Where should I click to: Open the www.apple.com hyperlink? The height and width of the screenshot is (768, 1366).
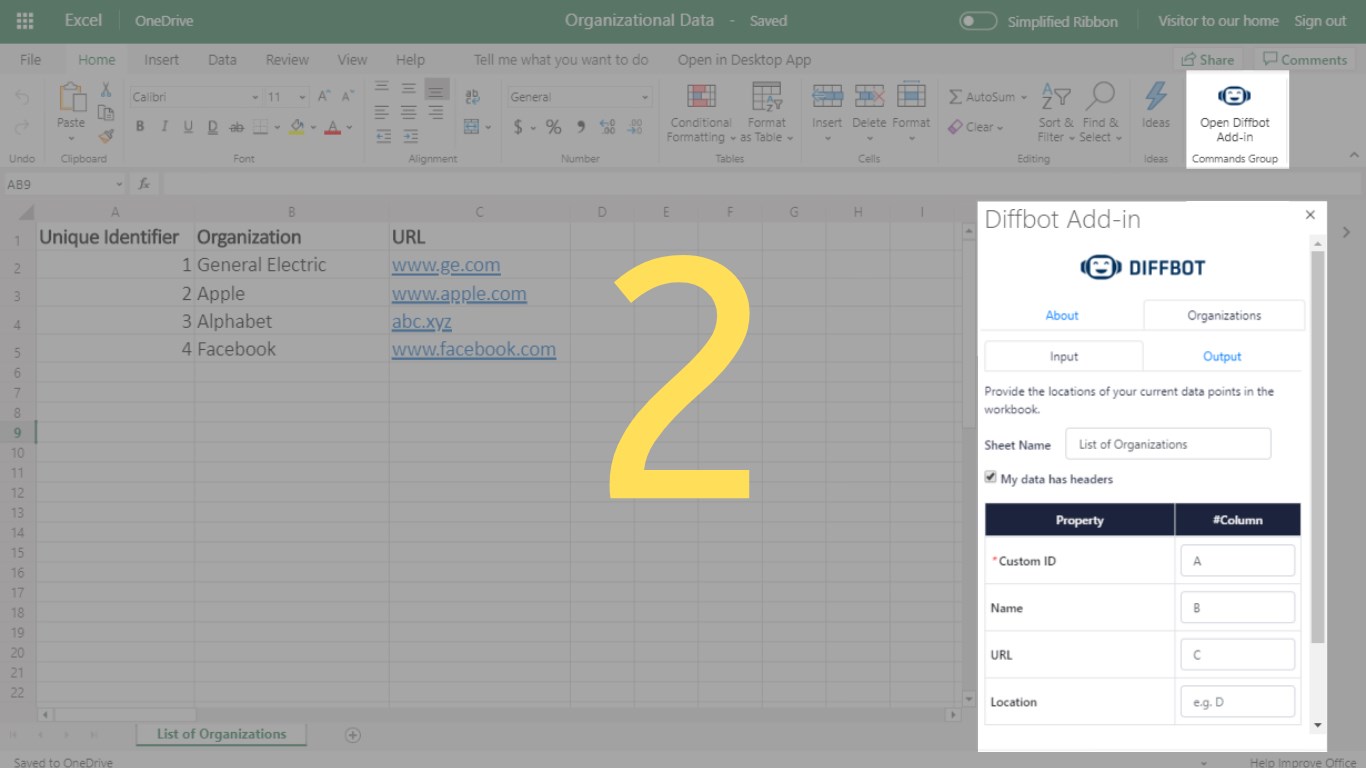point(459,293)
